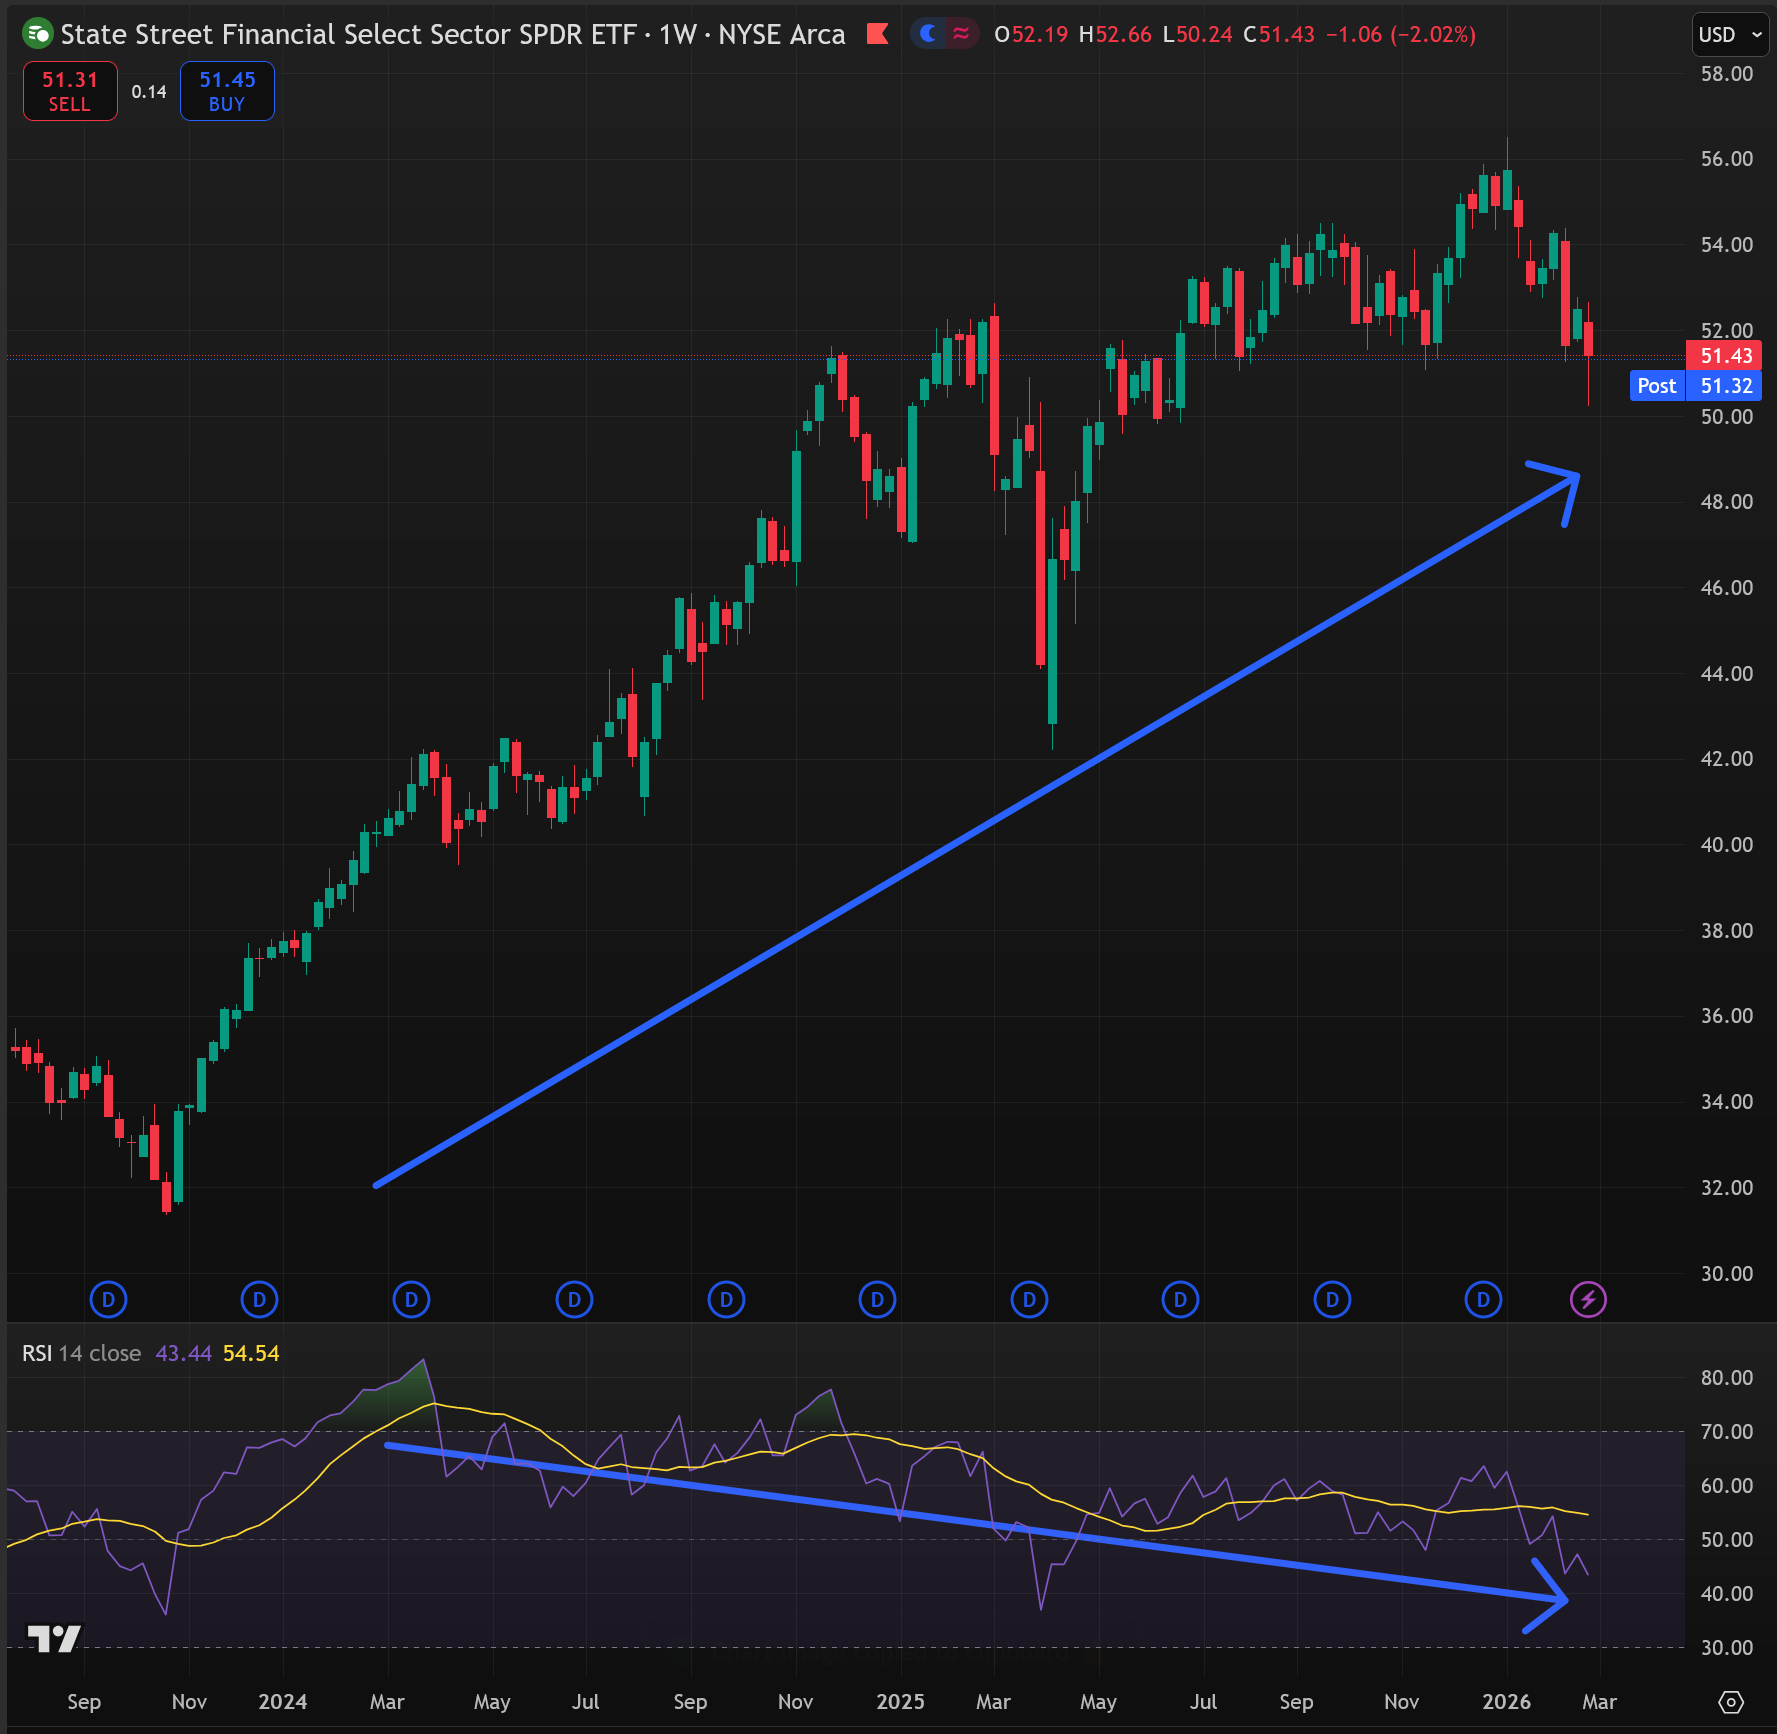The width and height of the screenshot is (1777, 1734).
Task: Click the rightmost blue dividend D marker
Action: coord(1483,1299)
